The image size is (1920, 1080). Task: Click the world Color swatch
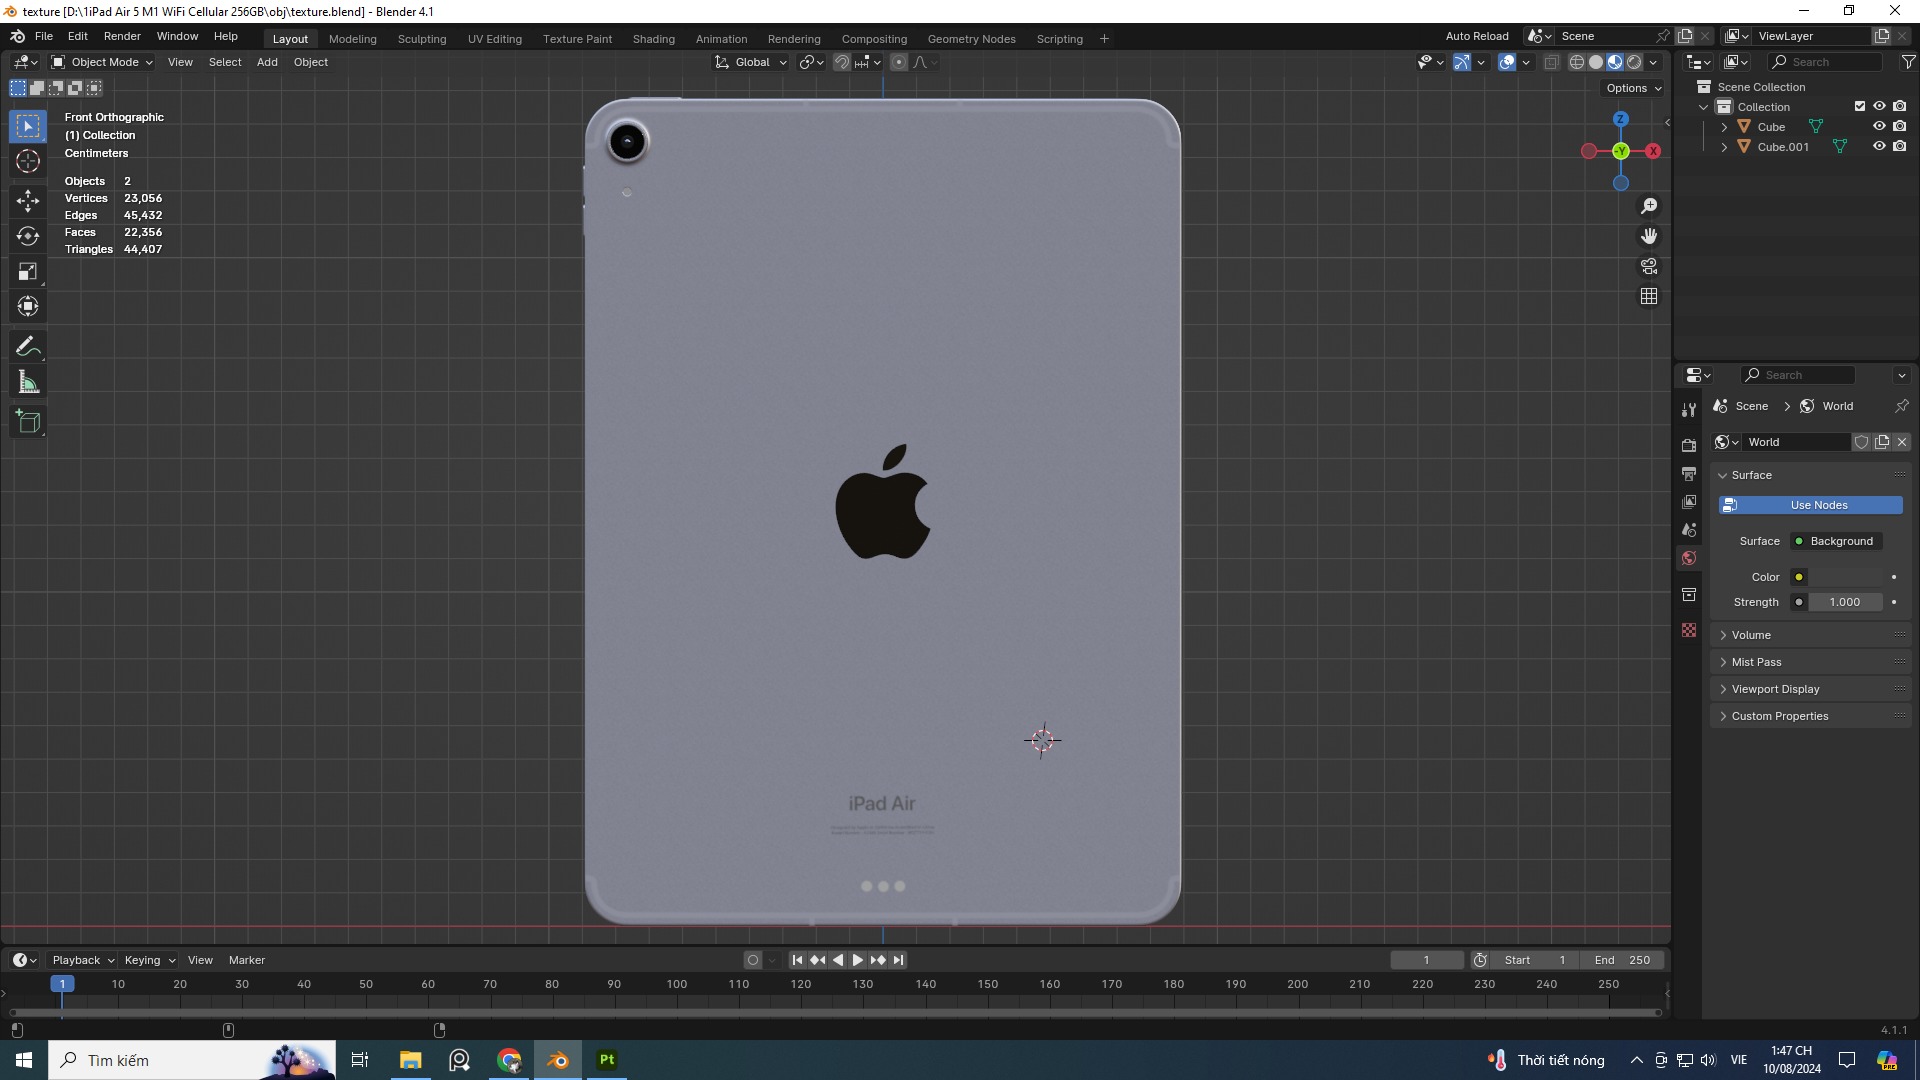click(1845, 577)
